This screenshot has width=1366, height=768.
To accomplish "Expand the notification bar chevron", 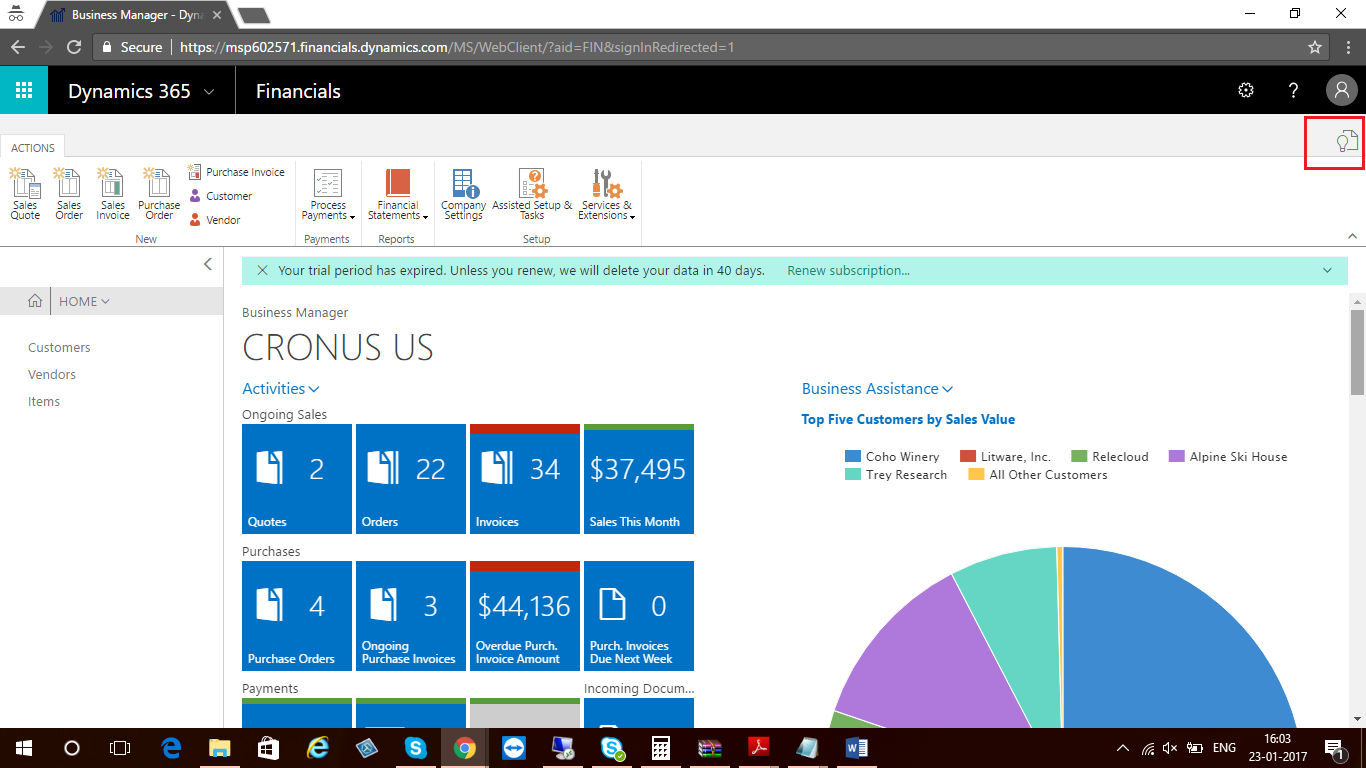I will click(x=1328, y=270).
